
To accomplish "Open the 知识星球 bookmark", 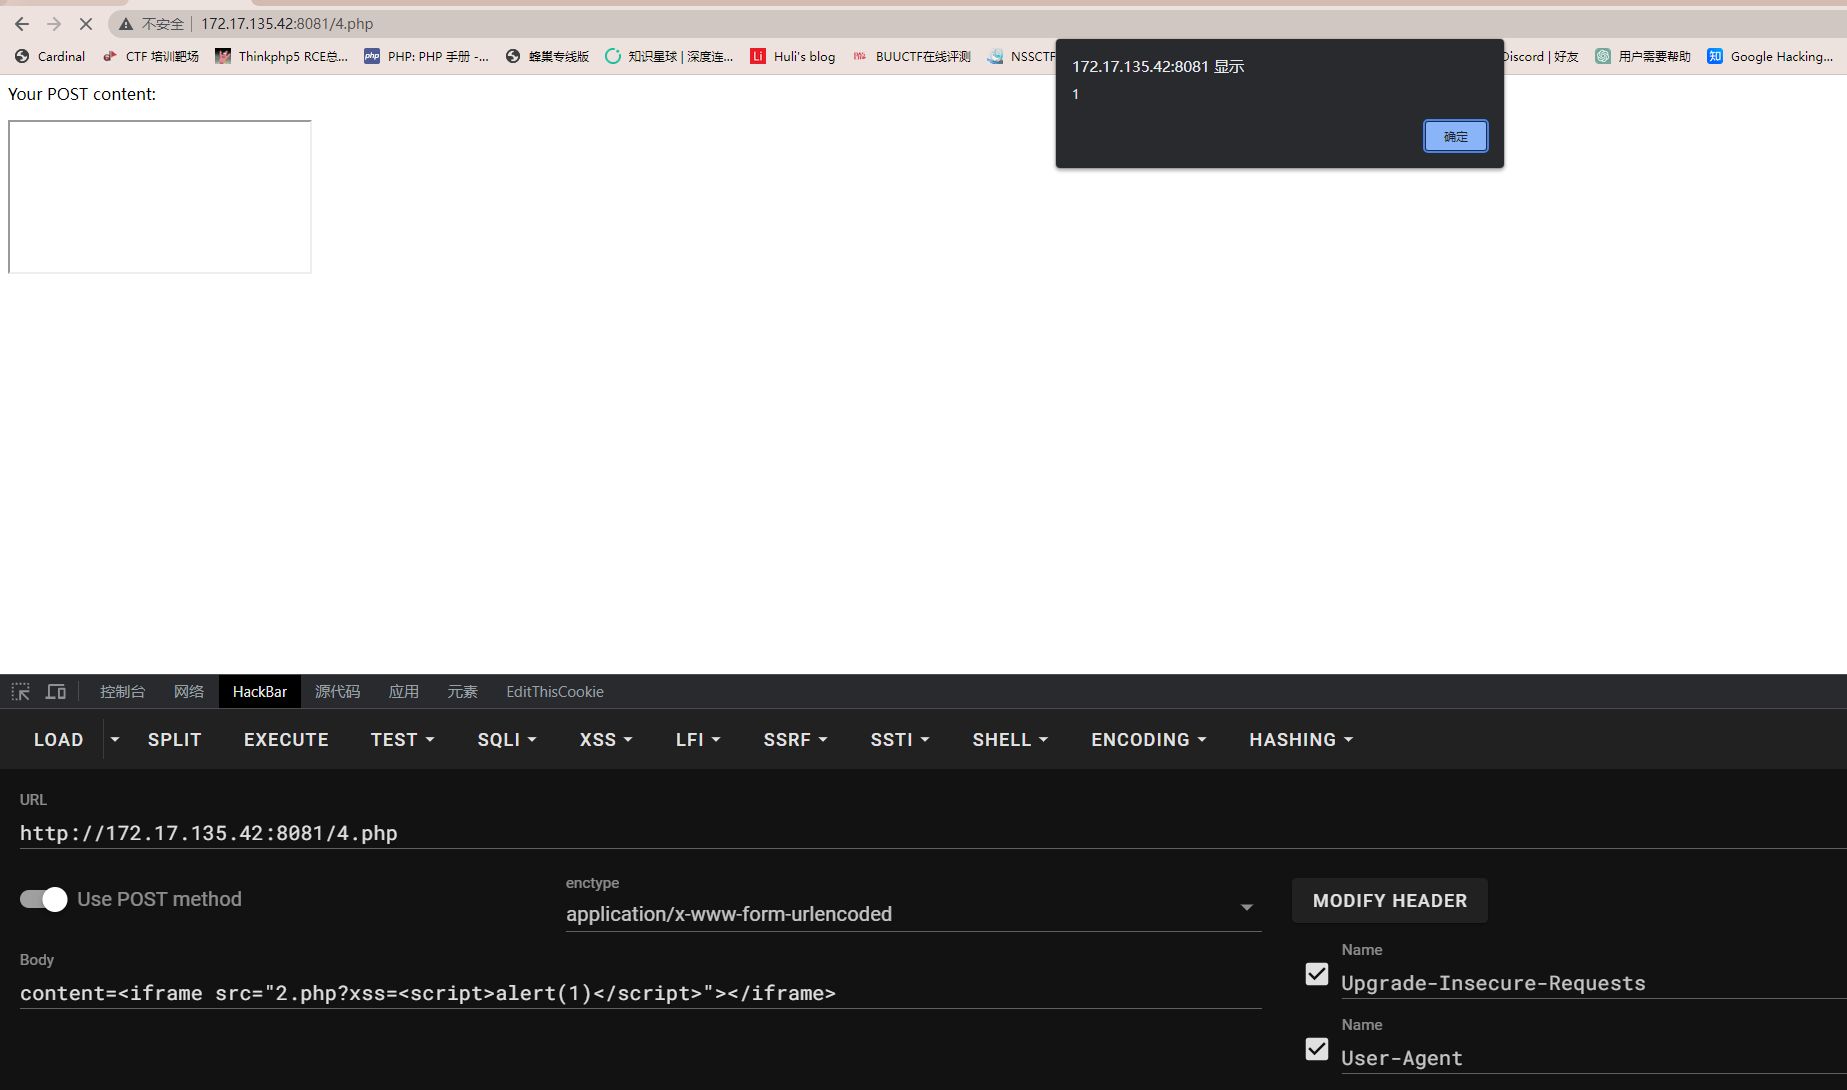I will pyautogui.click(x=669, y=57).
